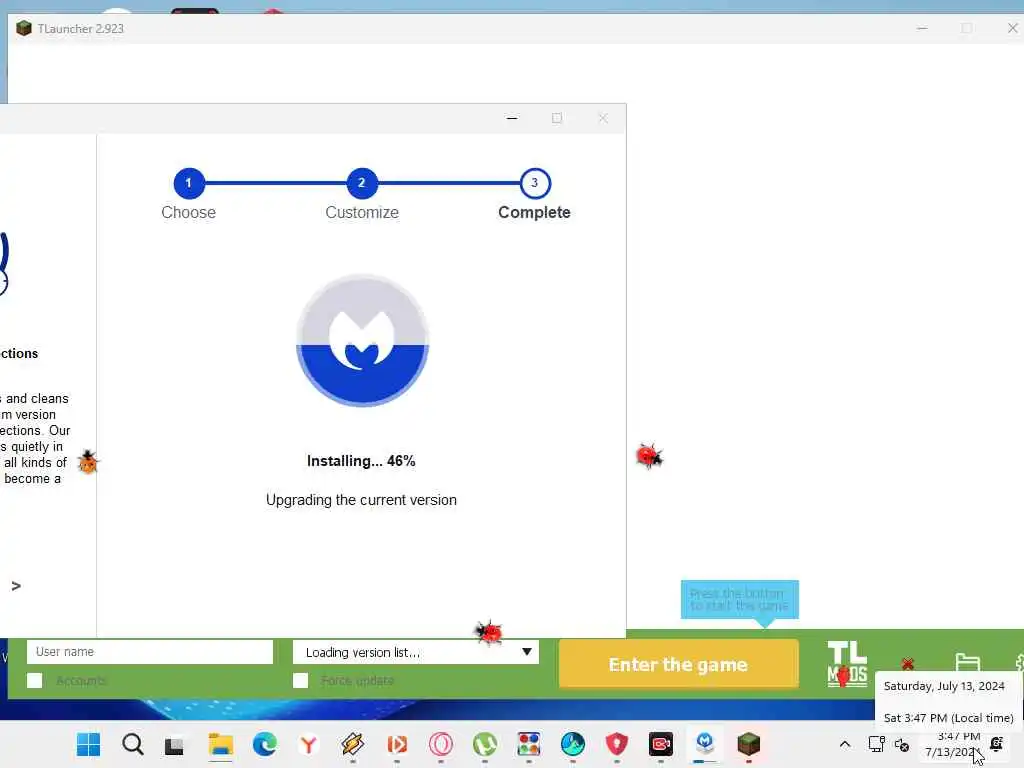Click the right chevron in installer sidebar

(x=16, y=586)
